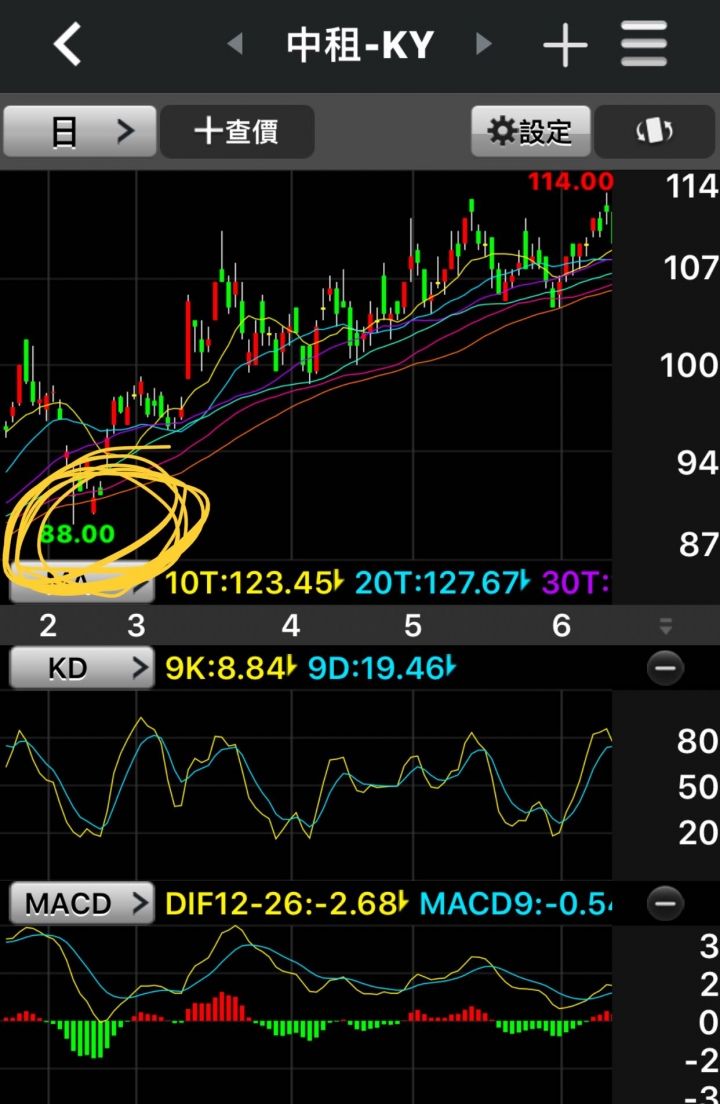Viewport: 720px width, 1104px height.
Task: Select month 3 on the time axis
Action: [x=137, y=625]
